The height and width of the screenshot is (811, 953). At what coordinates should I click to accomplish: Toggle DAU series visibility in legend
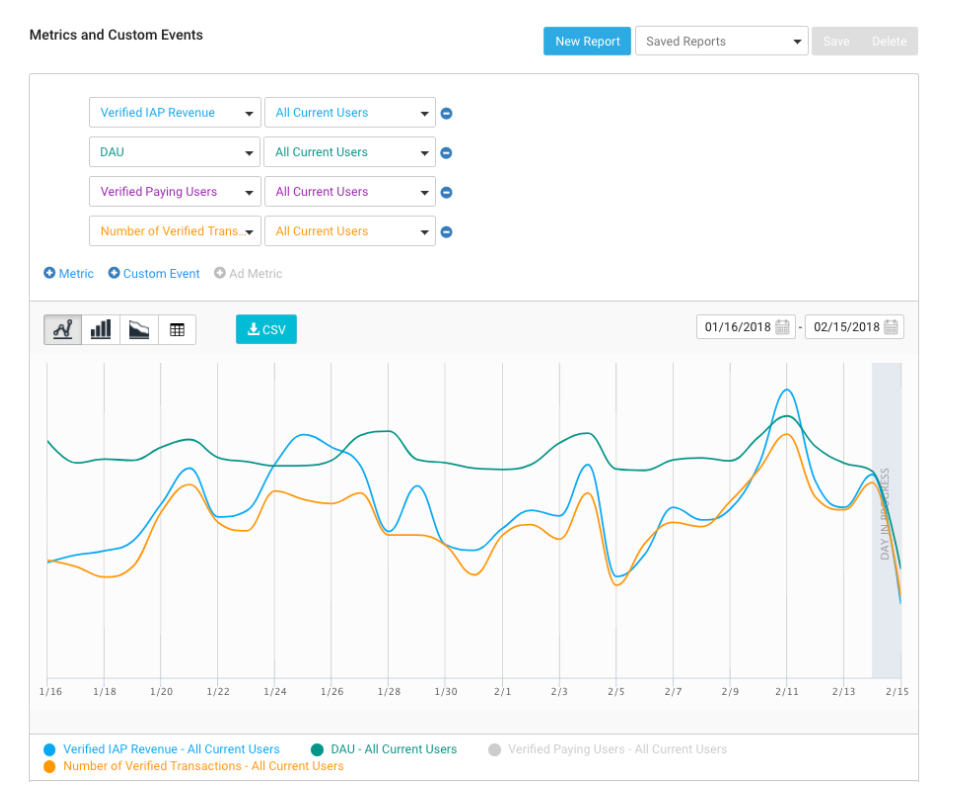[x=392, y=749]
